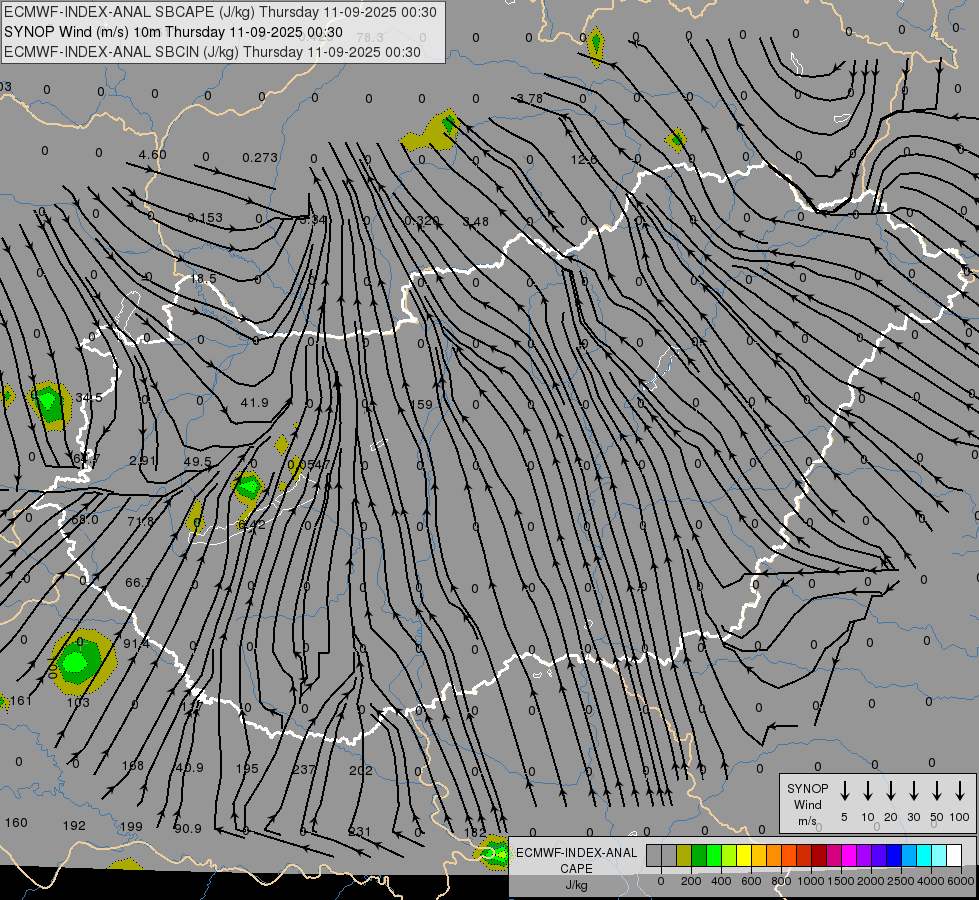979x900 pixels.
Task: Click the map value '4.60'
Action: 152,154
